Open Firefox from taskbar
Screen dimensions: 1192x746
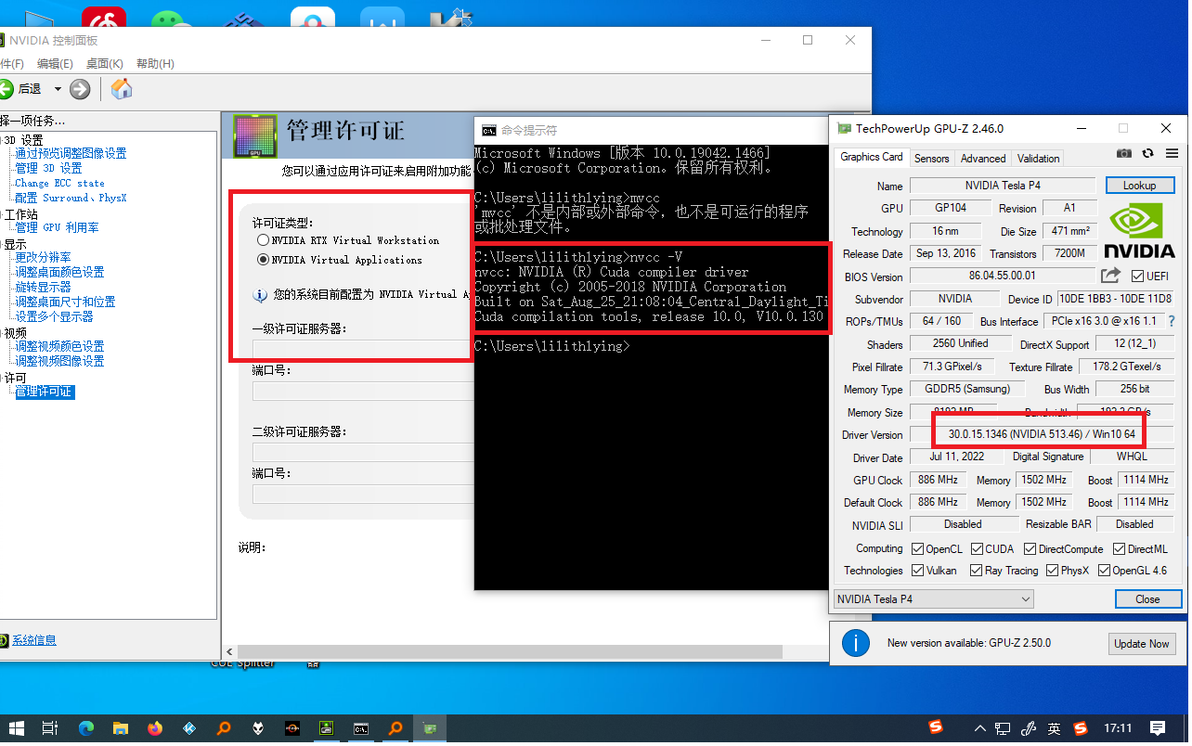155,729
